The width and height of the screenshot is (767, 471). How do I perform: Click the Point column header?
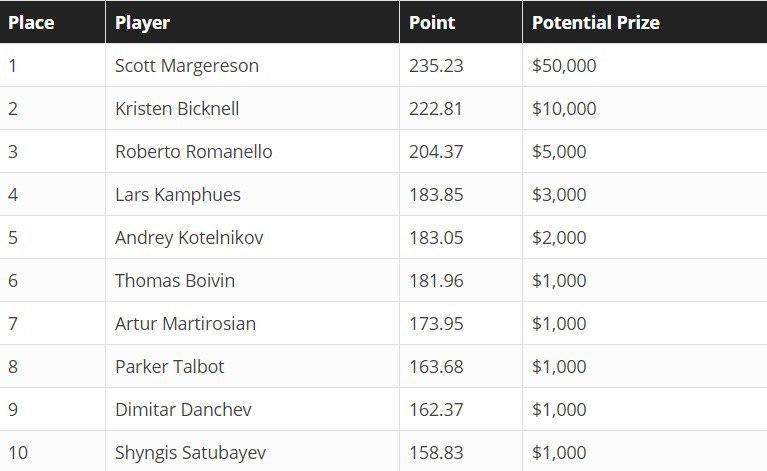tap(432, 22)
